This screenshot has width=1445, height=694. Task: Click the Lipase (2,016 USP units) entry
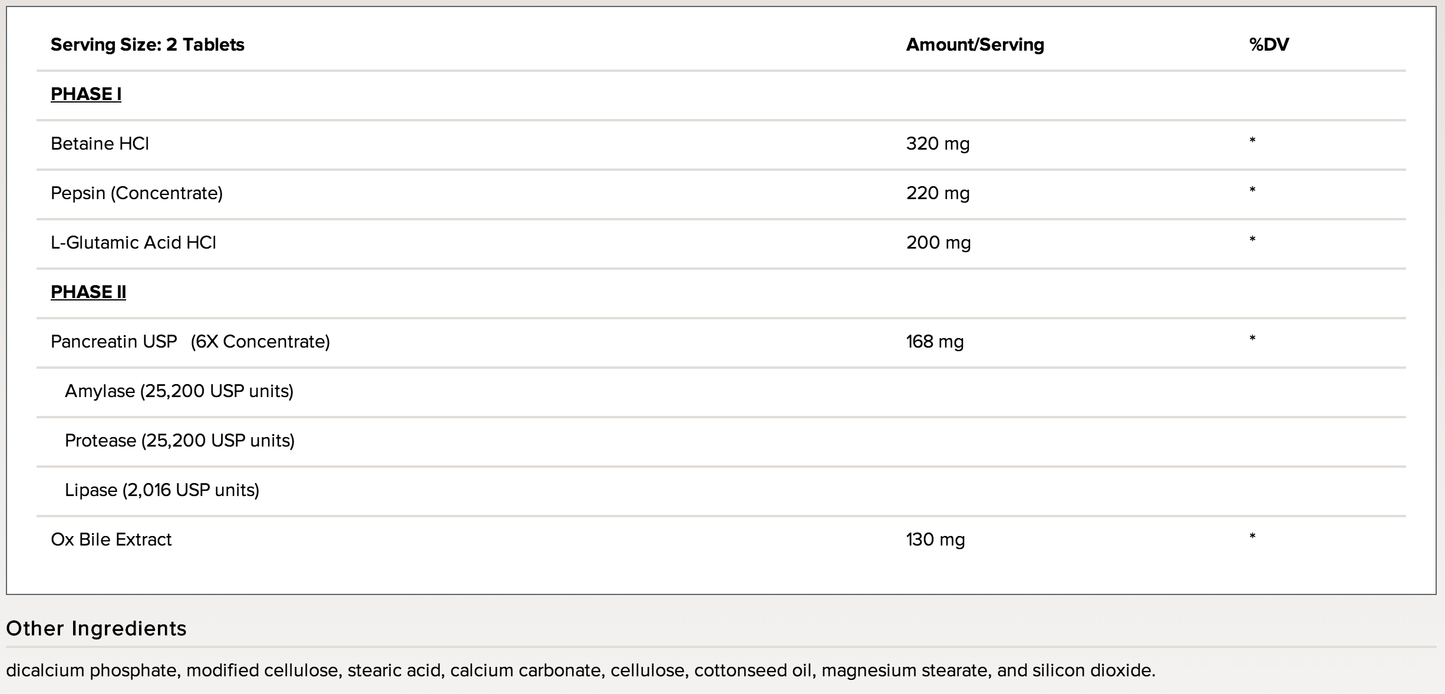162,490
